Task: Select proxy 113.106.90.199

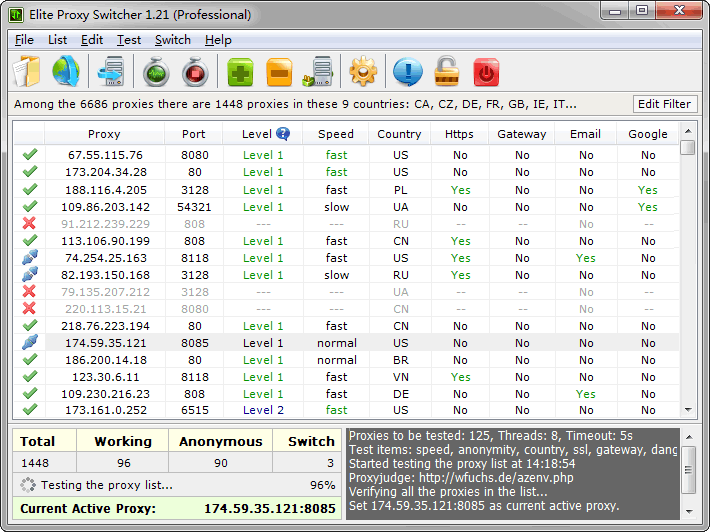Action: tap(106, 241)
